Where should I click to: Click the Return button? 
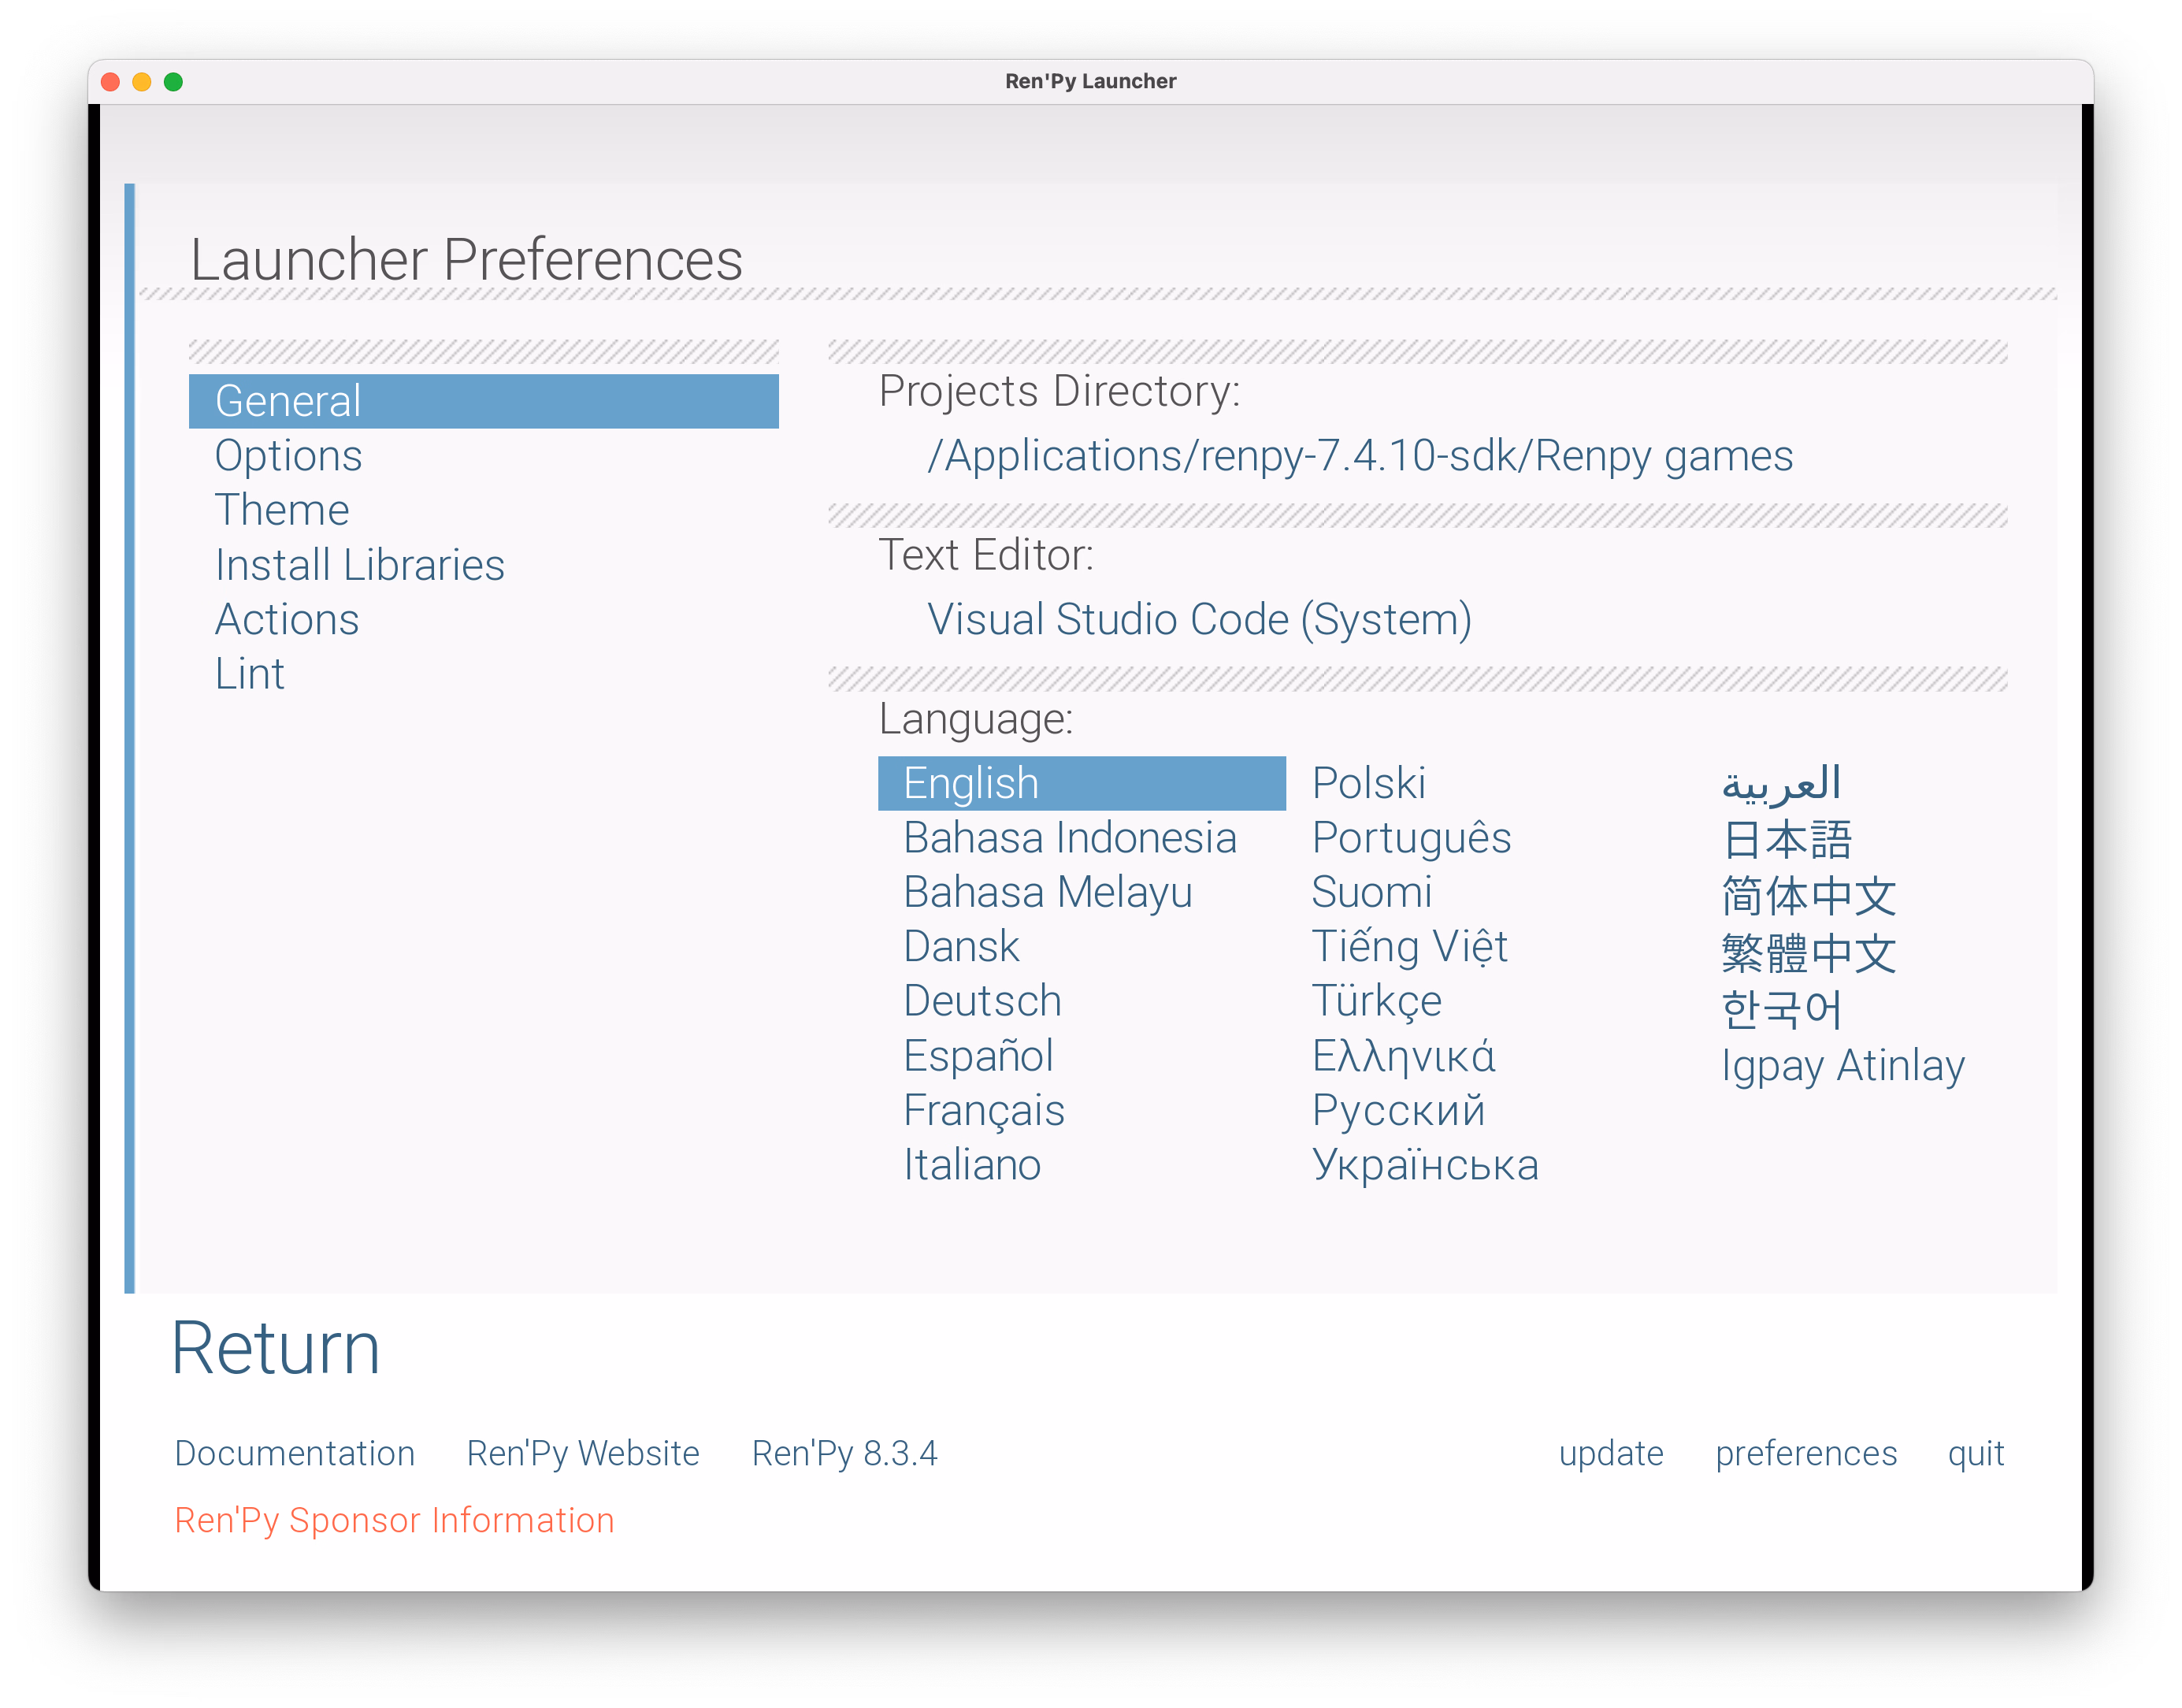(x=276, y=1348)
